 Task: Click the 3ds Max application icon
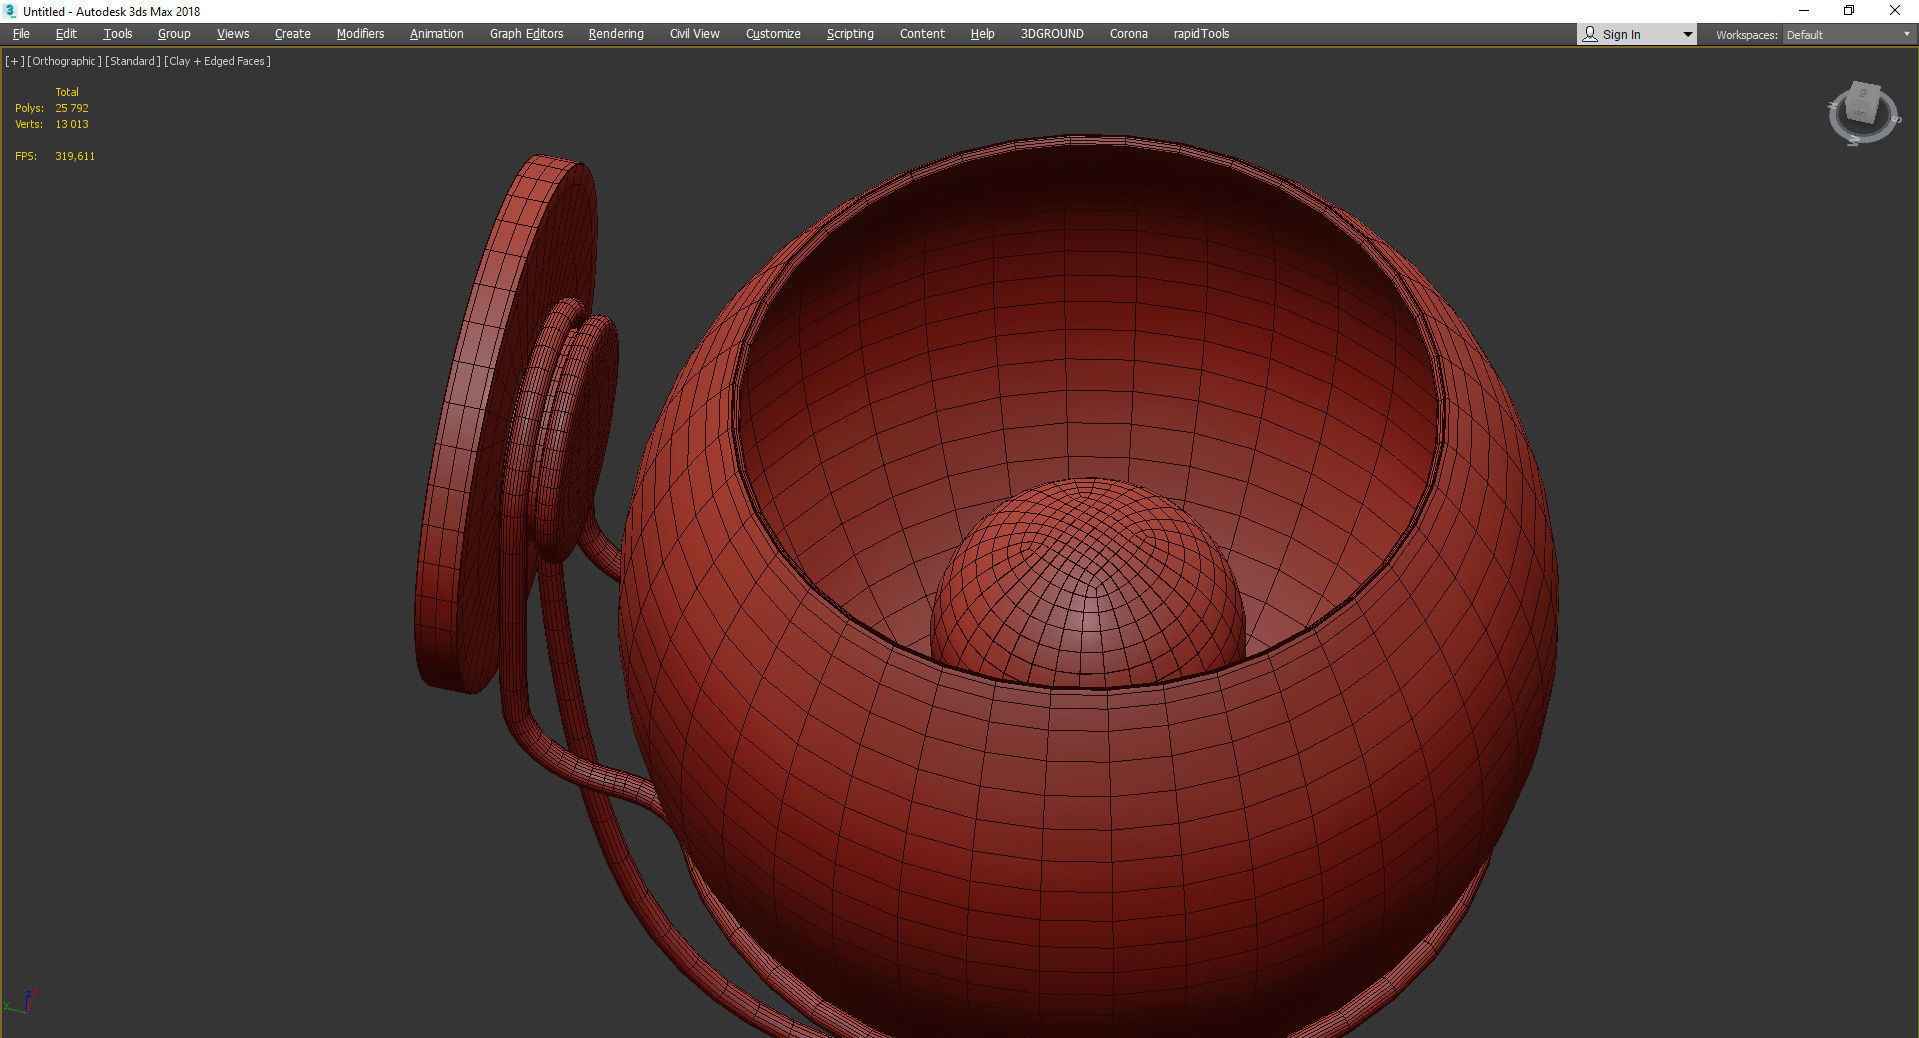pos(11,11)
